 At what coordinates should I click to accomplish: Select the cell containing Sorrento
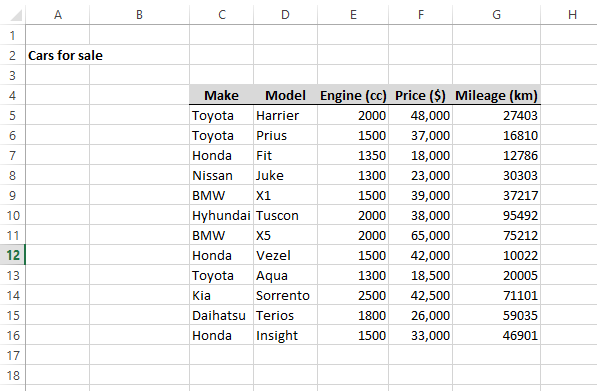tap(286, 295)
